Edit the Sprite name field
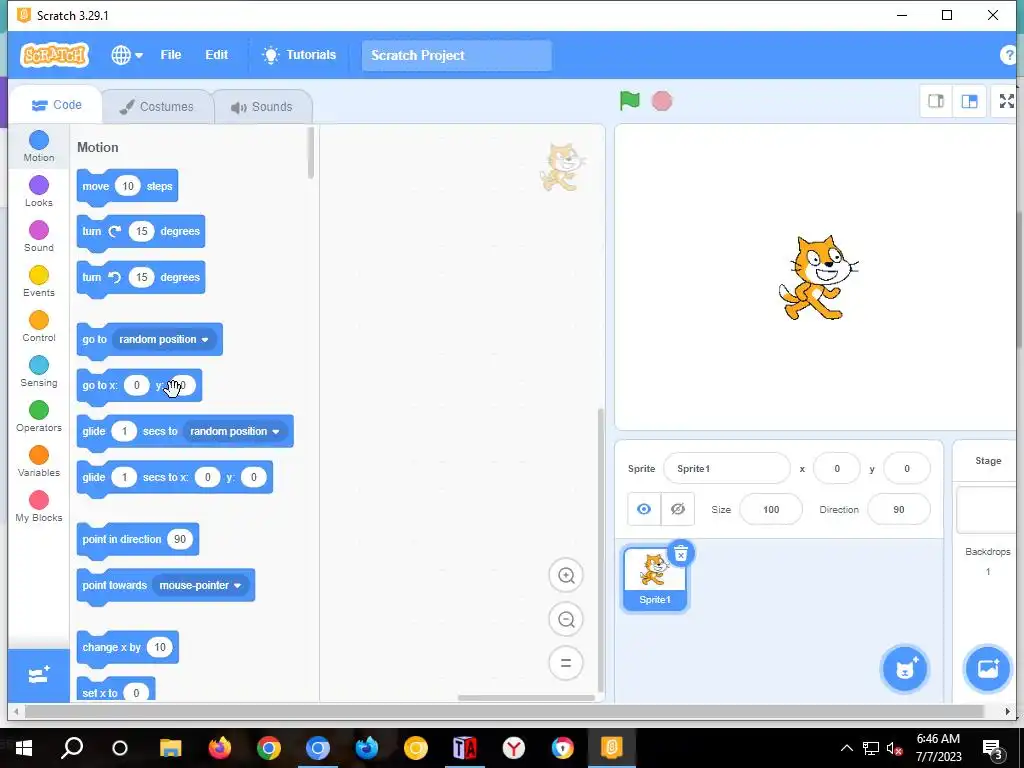 726,468
